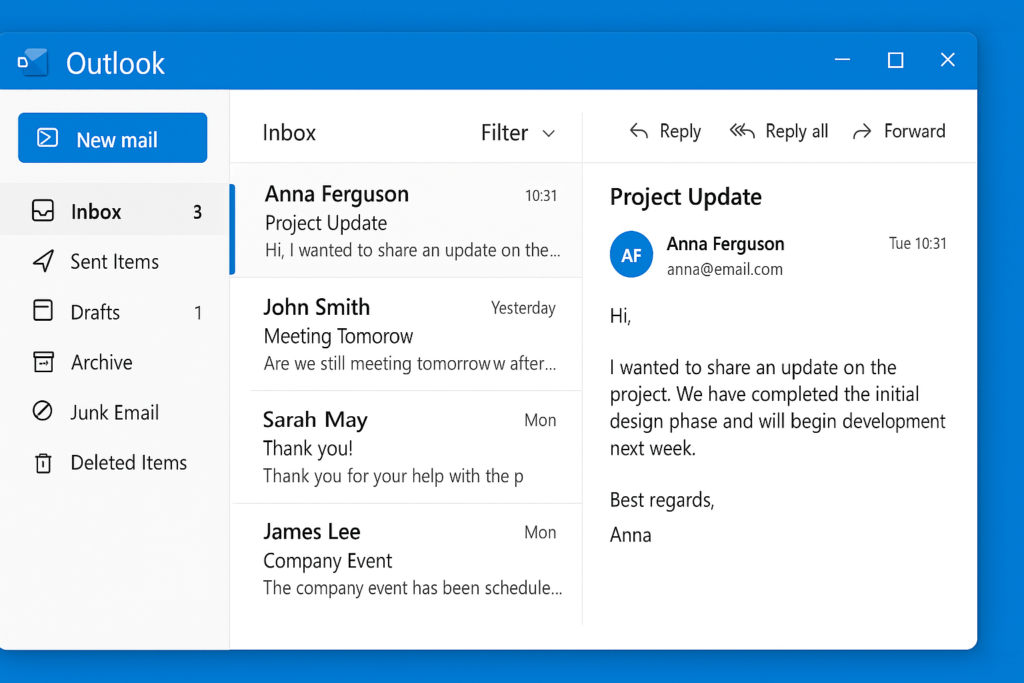
Task: Open the Sent Items folder label
Action: pos(114,261)
